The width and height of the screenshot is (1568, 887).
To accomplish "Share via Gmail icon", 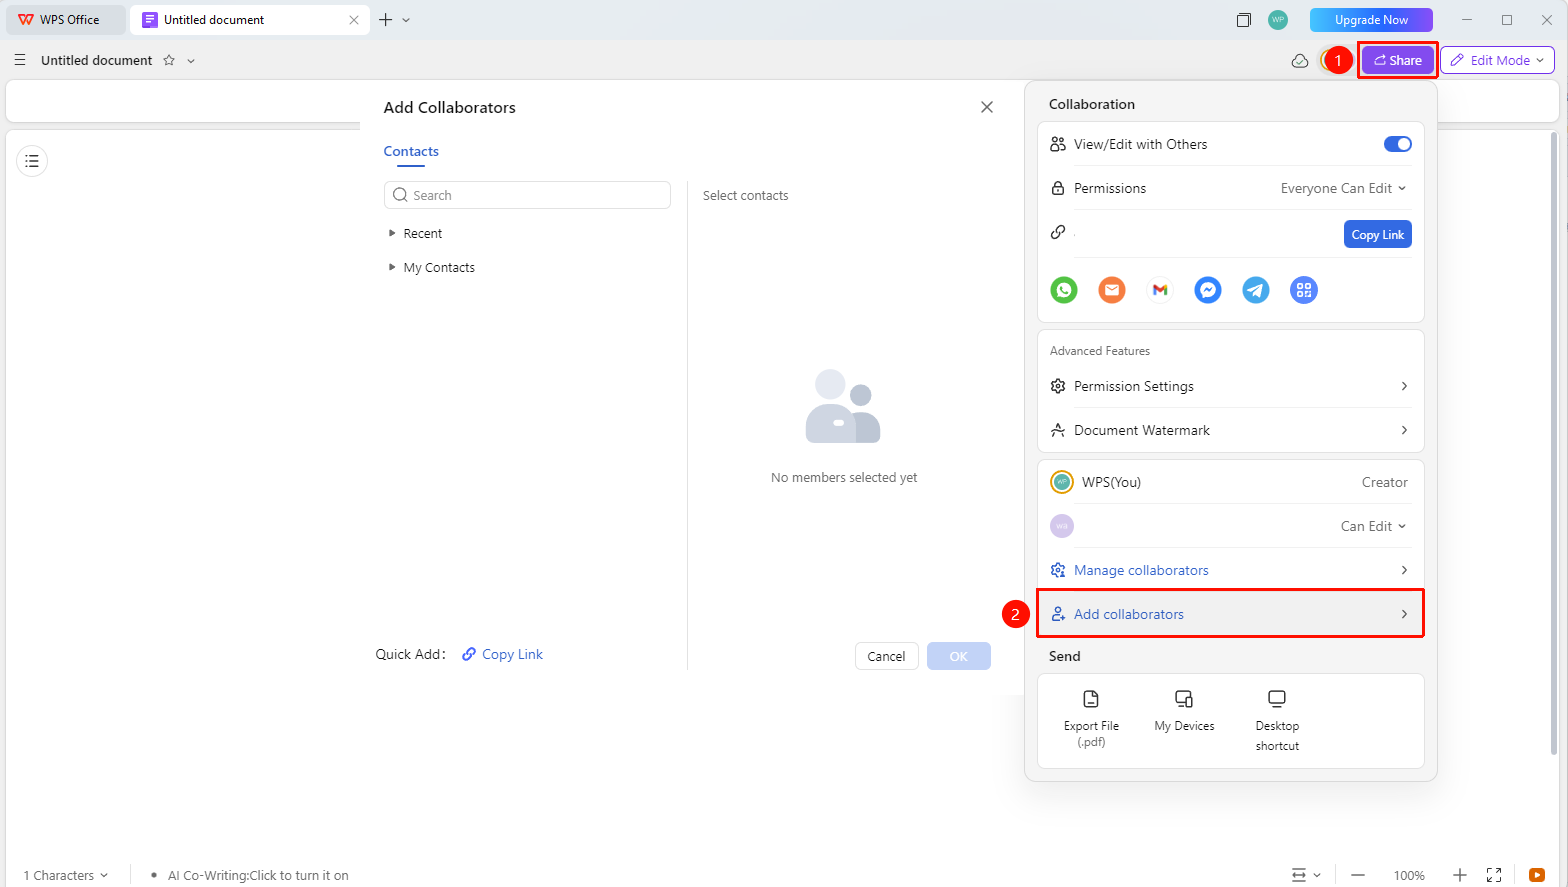I will (1160, 290).
